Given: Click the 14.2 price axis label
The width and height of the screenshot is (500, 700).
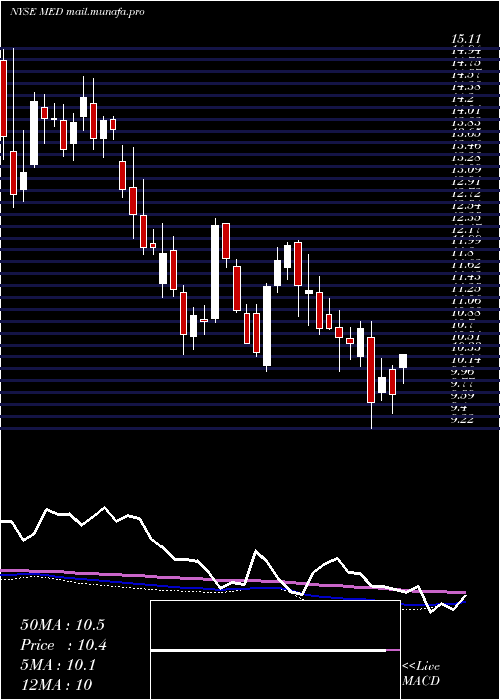Looking at the screenshot, I should coord(461,99).
